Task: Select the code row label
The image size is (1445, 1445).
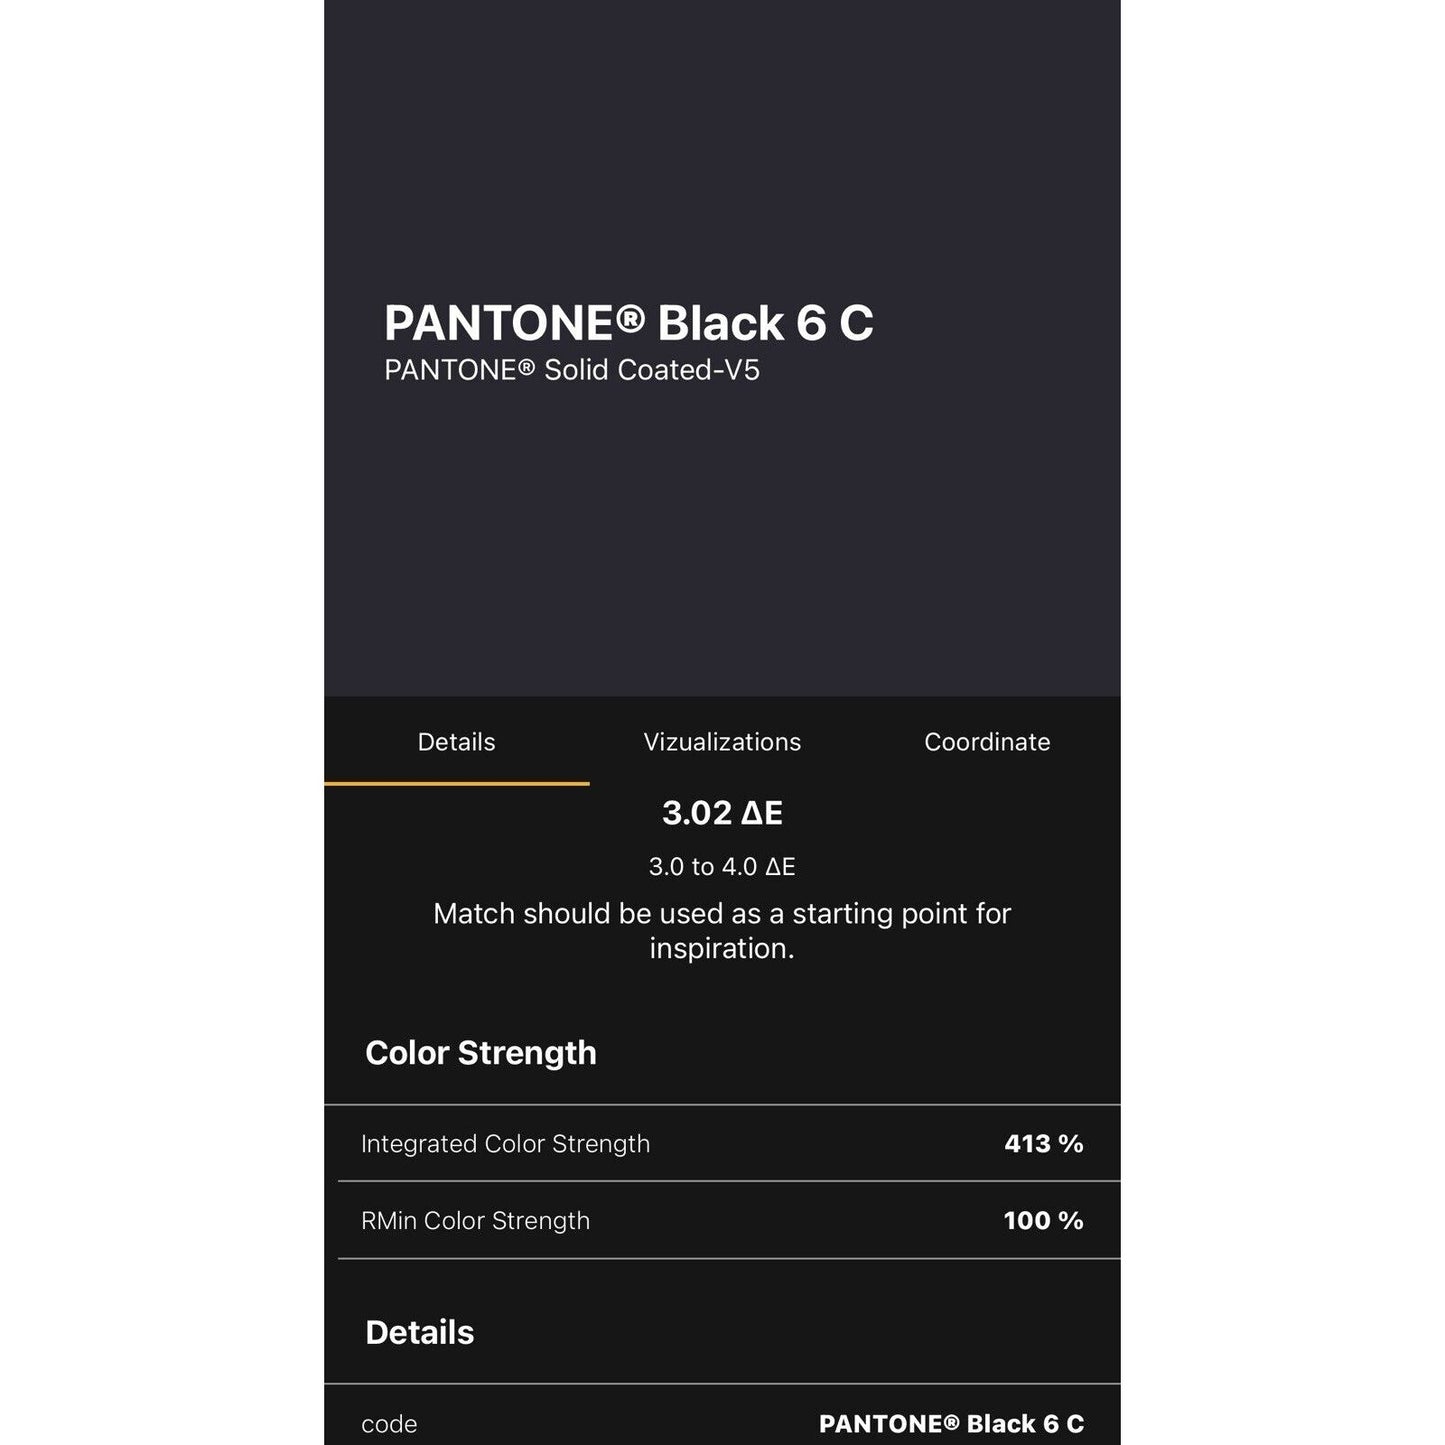Action: click(389, 1424)
